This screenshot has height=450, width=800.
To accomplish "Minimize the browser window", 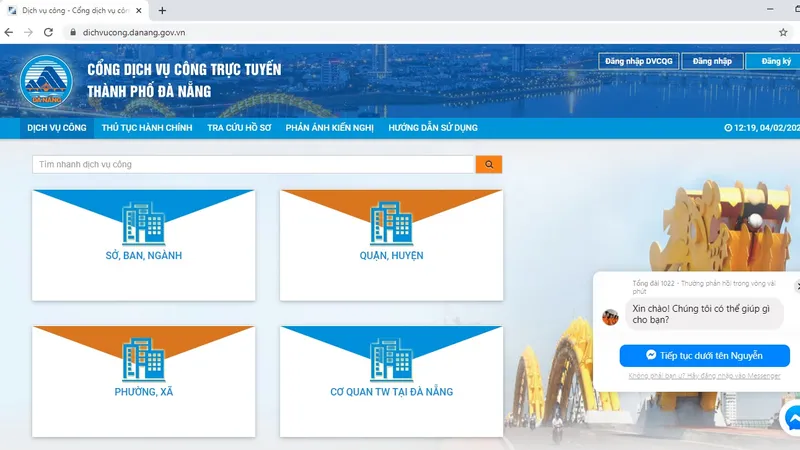I will [770, 9].
